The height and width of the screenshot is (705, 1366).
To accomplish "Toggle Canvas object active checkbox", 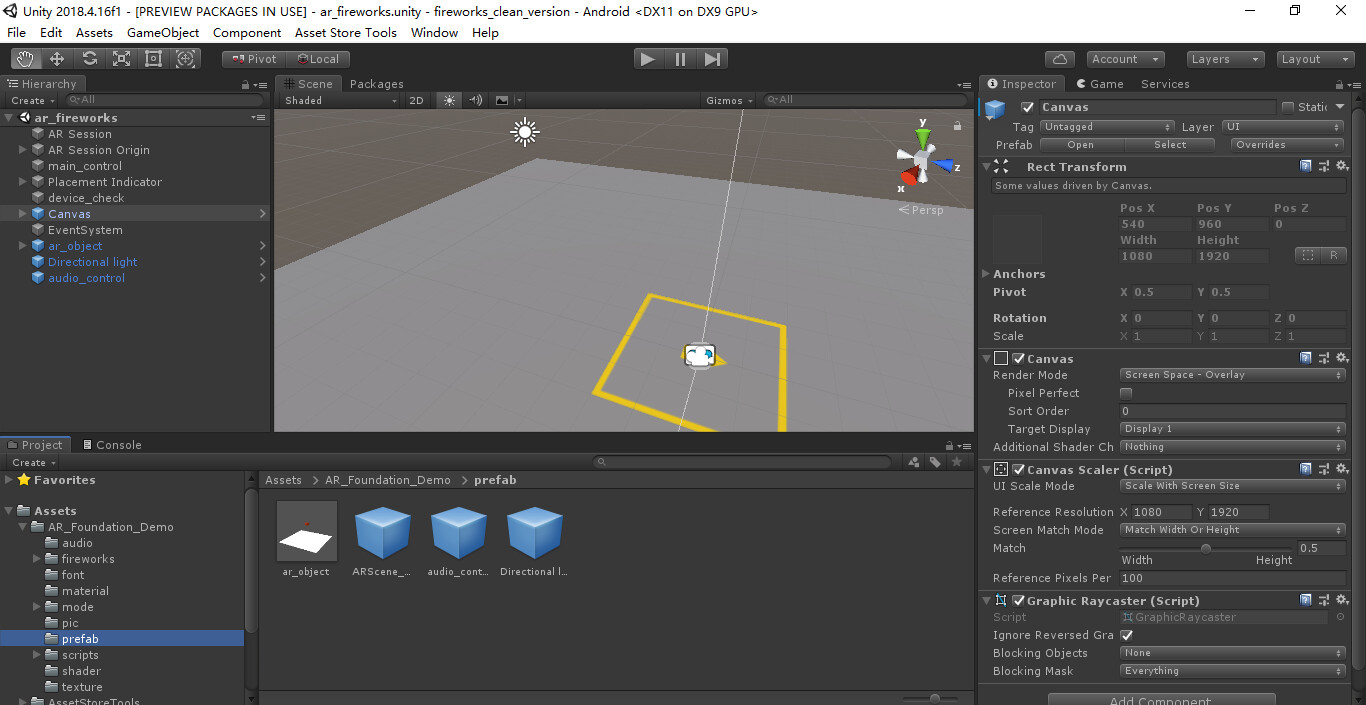I will click(1027, 107).
